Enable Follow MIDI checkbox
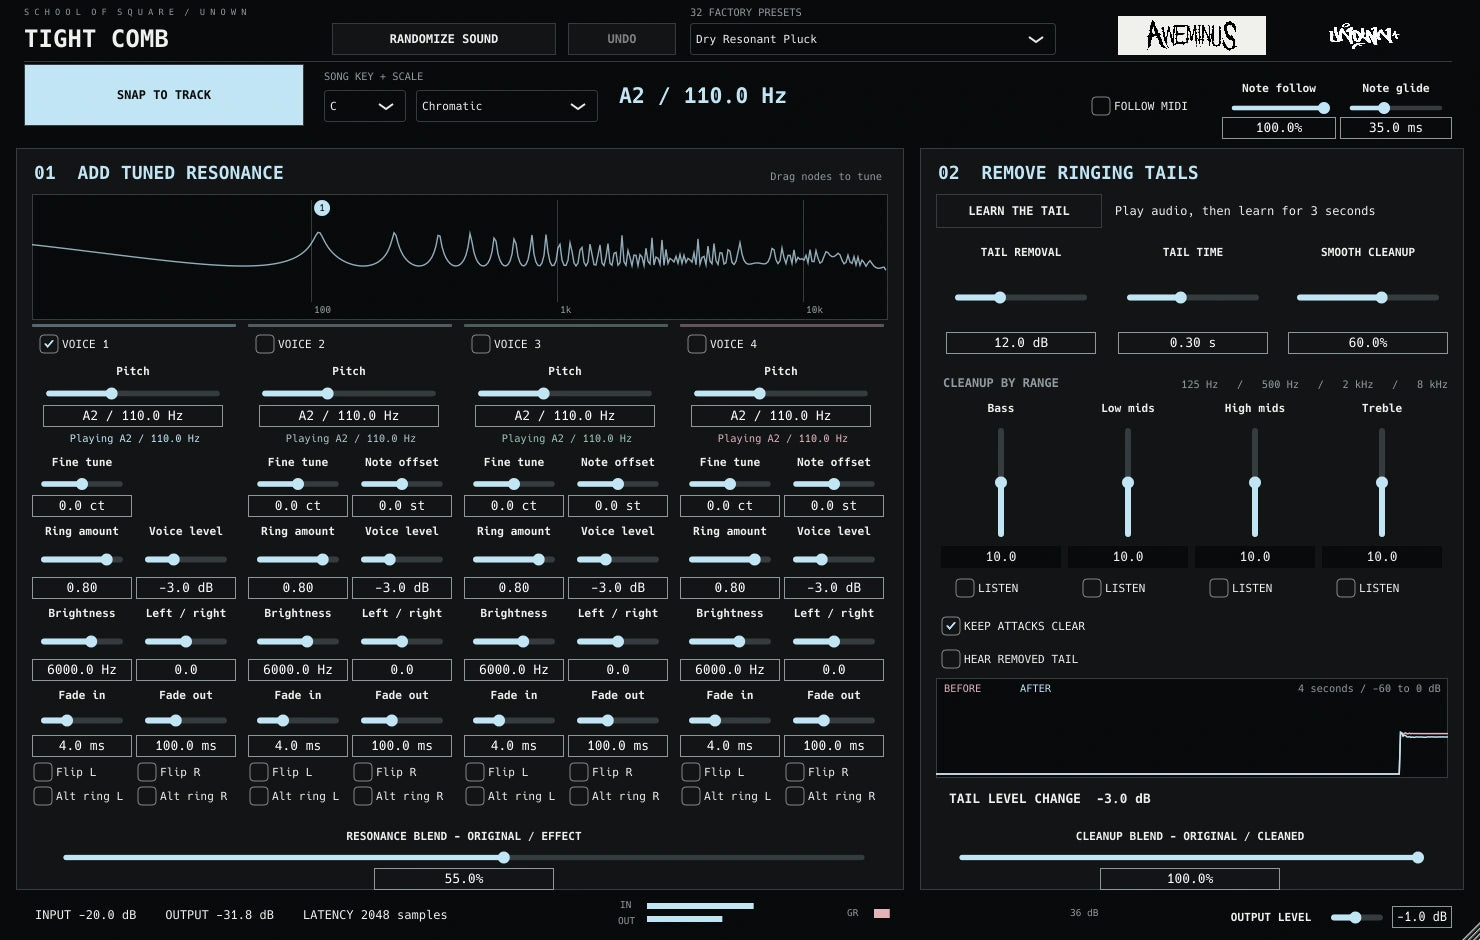Viewport: 1480px width, 940px height. coord(1101,106)
